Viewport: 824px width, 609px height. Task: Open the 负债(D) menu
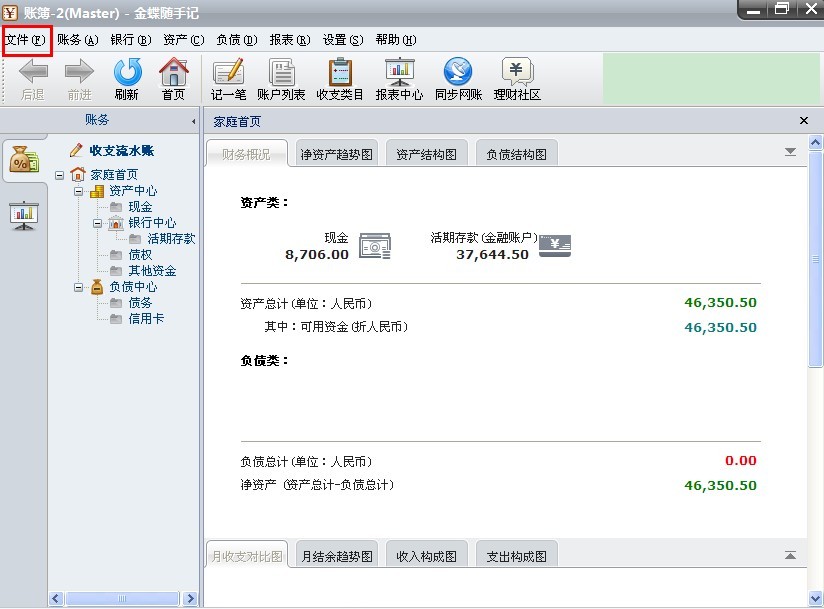pos(237,40)
